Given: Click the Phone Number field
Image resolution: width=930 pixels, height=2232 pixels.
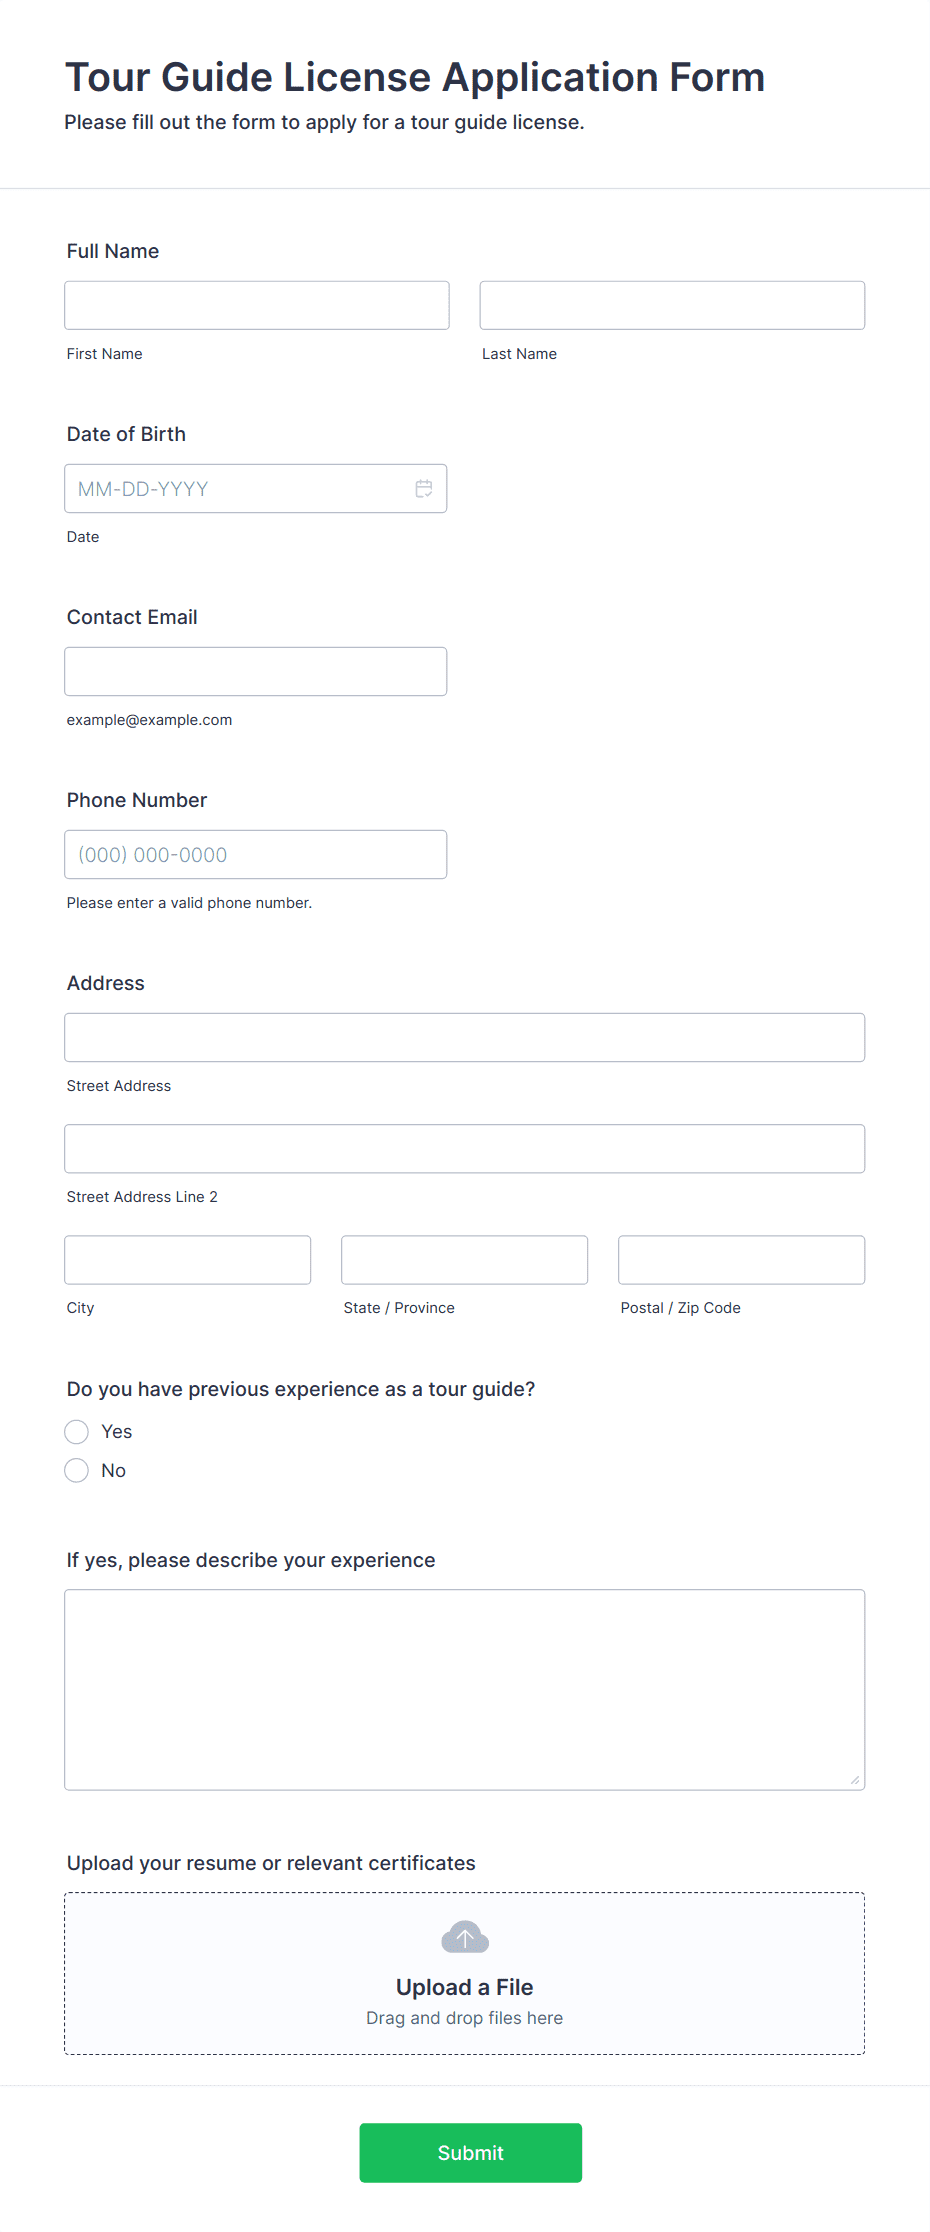Looking at the screenshot, I should pos(256,855).
